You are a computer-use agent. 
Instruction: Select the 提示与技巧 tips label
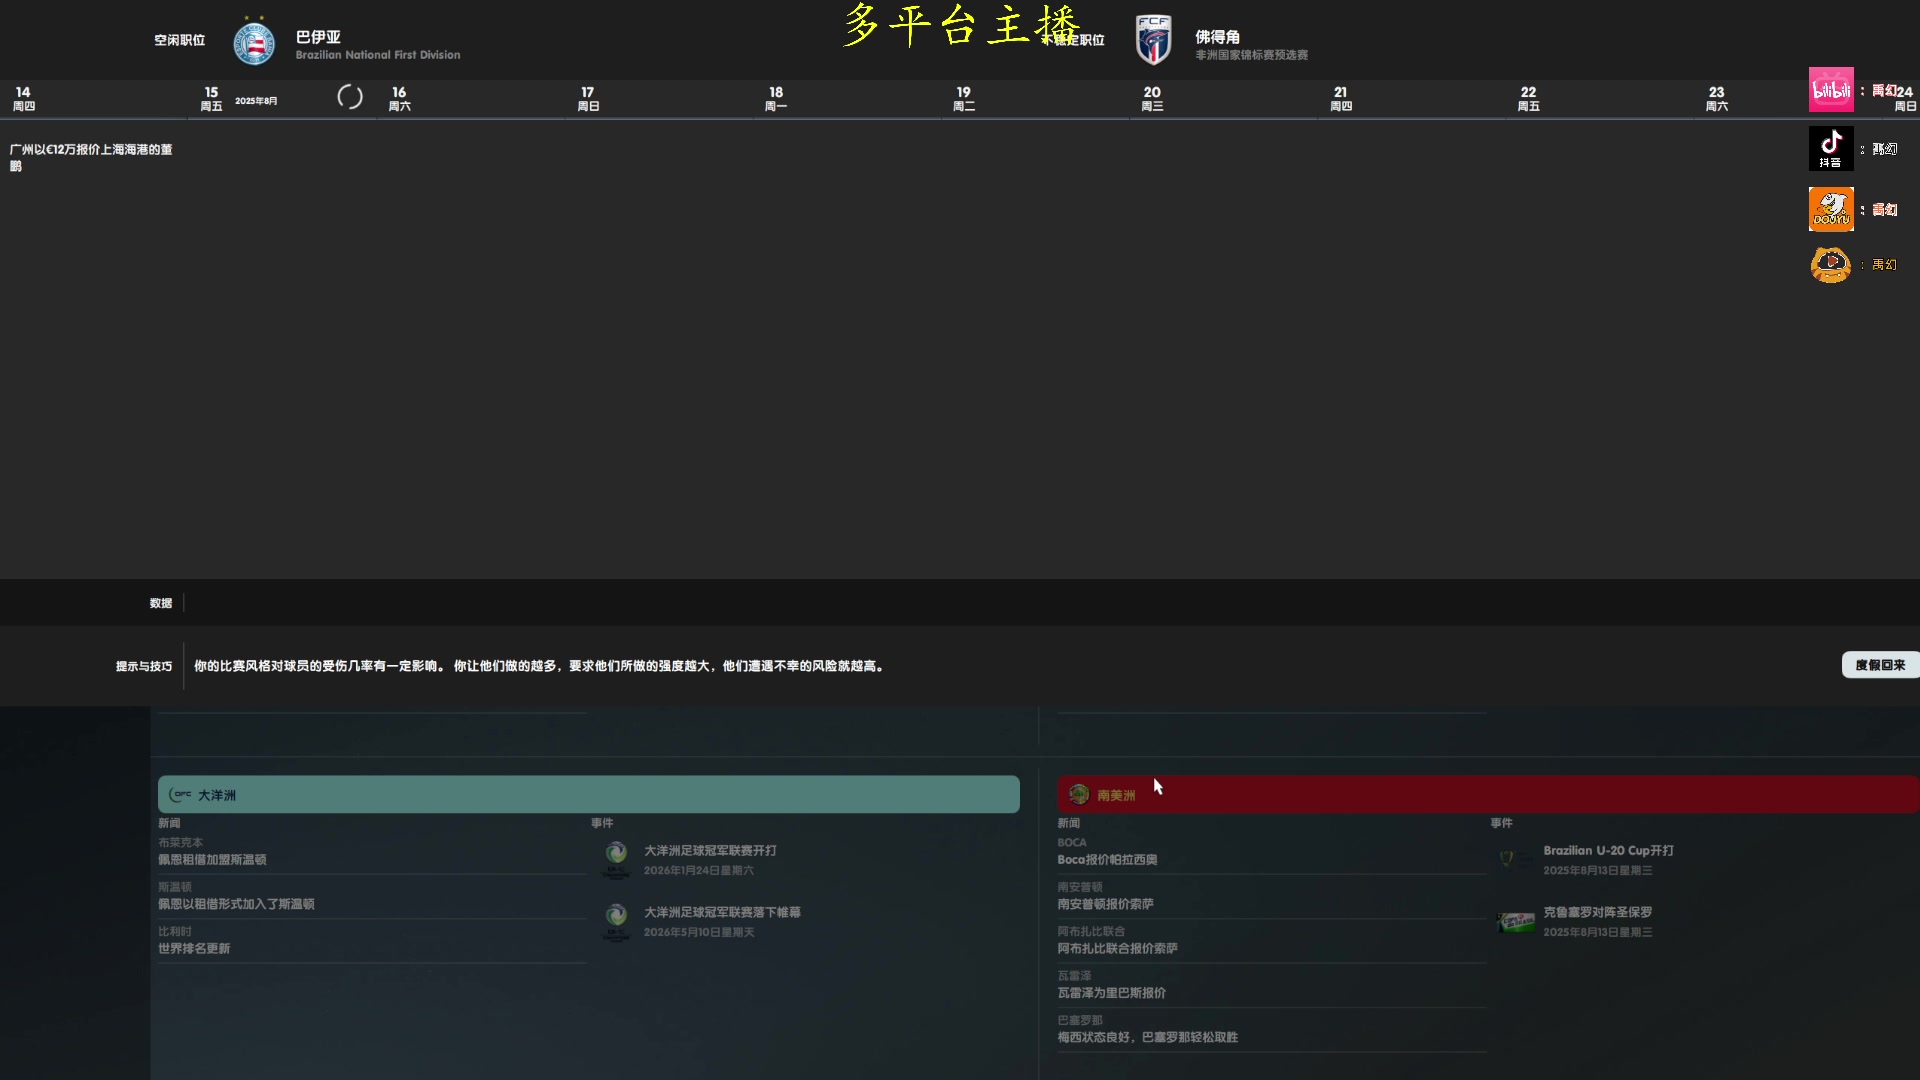click(143, 666)
